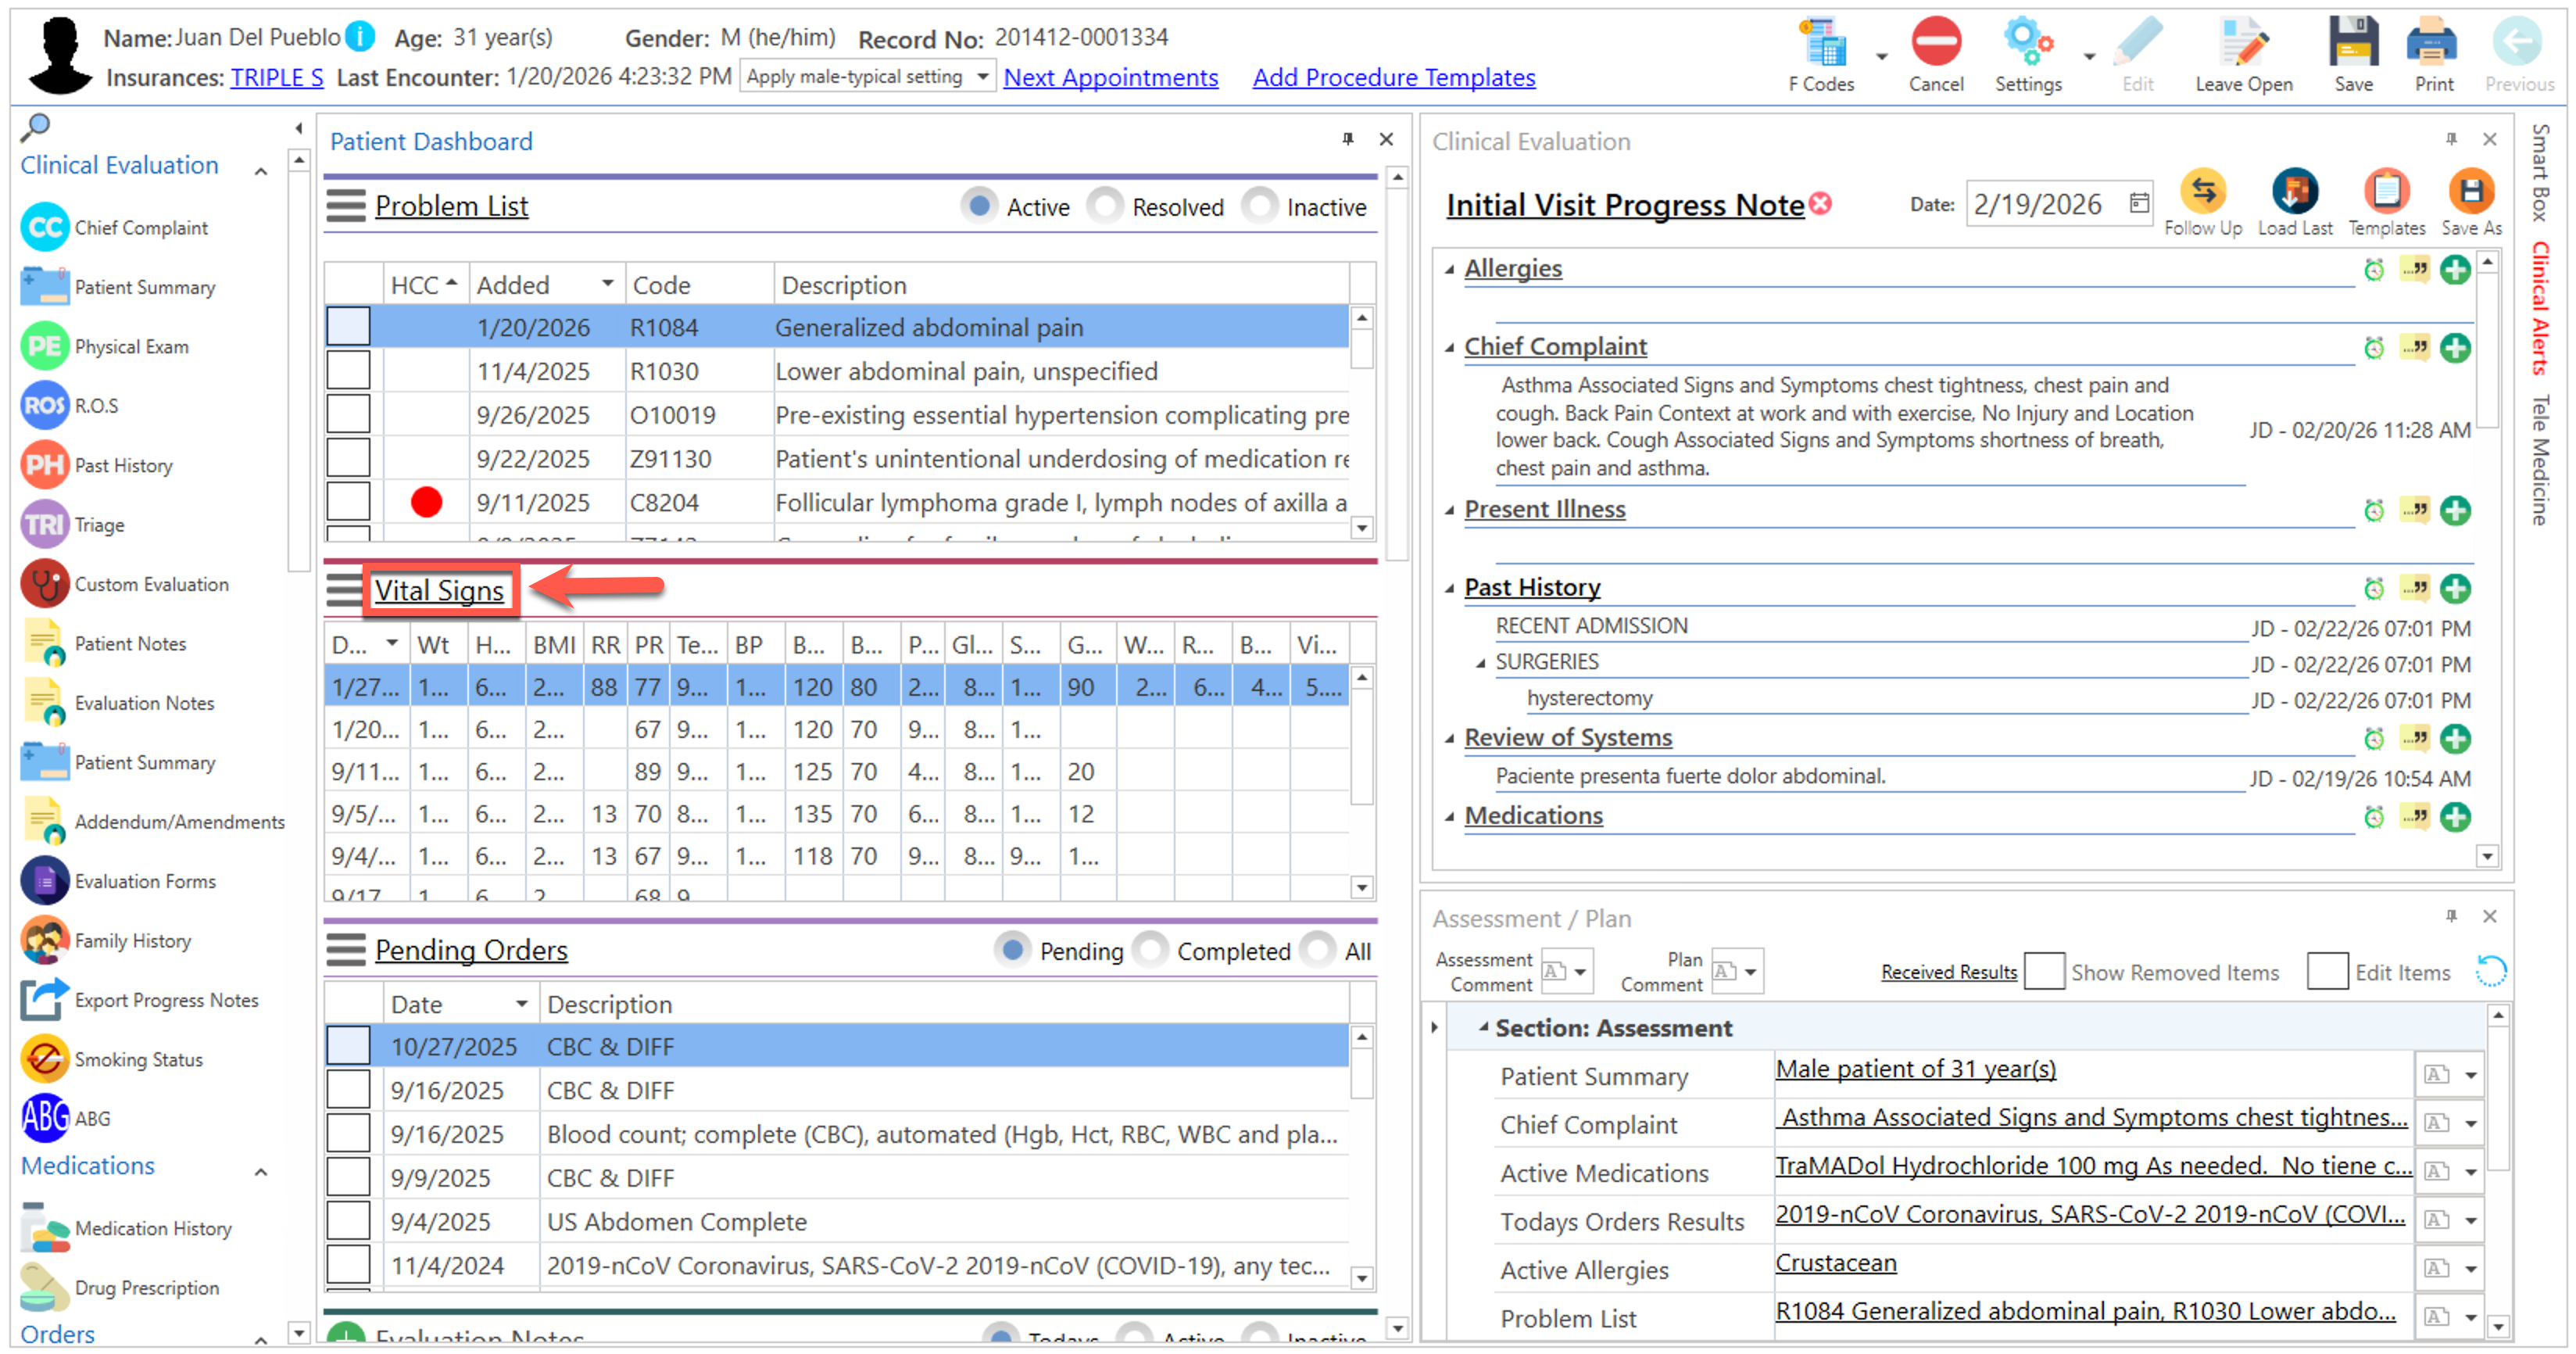The height and width of the screenshot is (1354, 2576).
Task: Open the male-typical setting dropdown
Action: point(982,77)
